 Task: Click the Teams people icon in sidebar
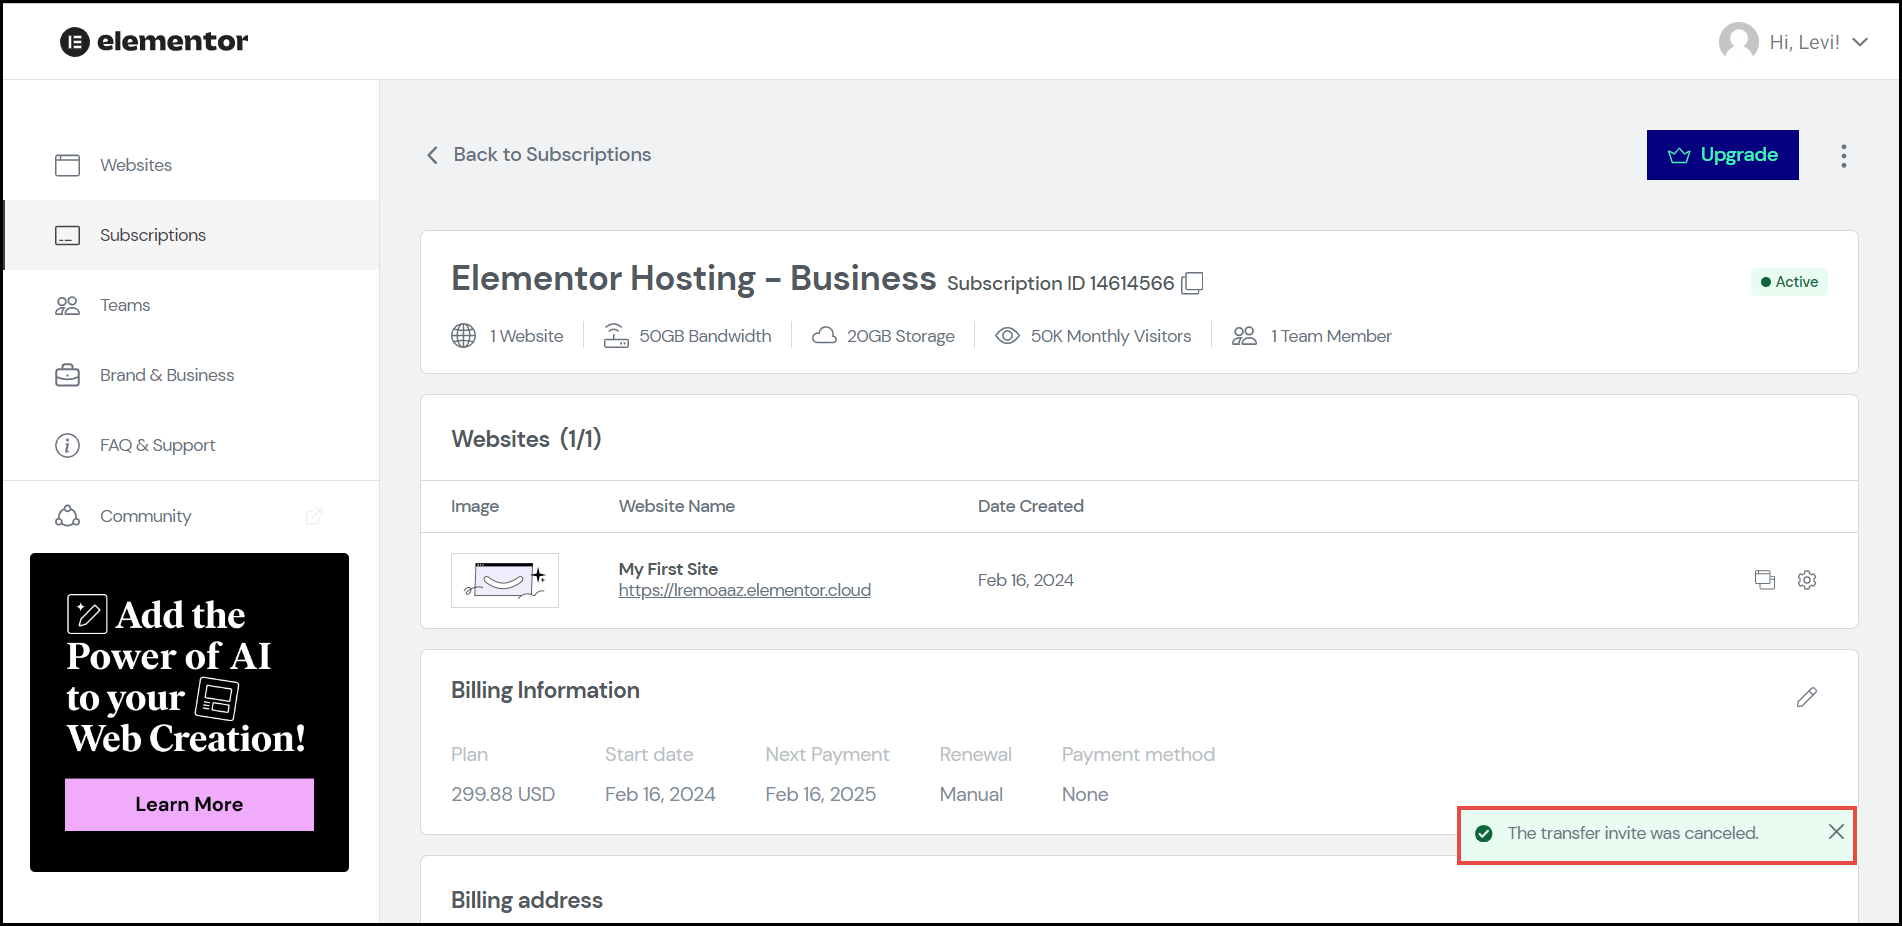68,305
